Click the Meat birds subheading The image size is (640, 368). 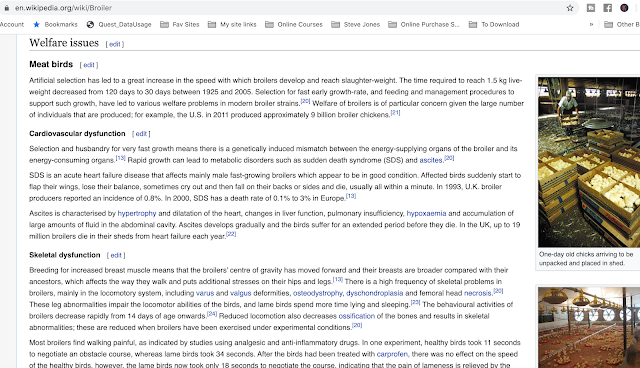coord(51,64)
